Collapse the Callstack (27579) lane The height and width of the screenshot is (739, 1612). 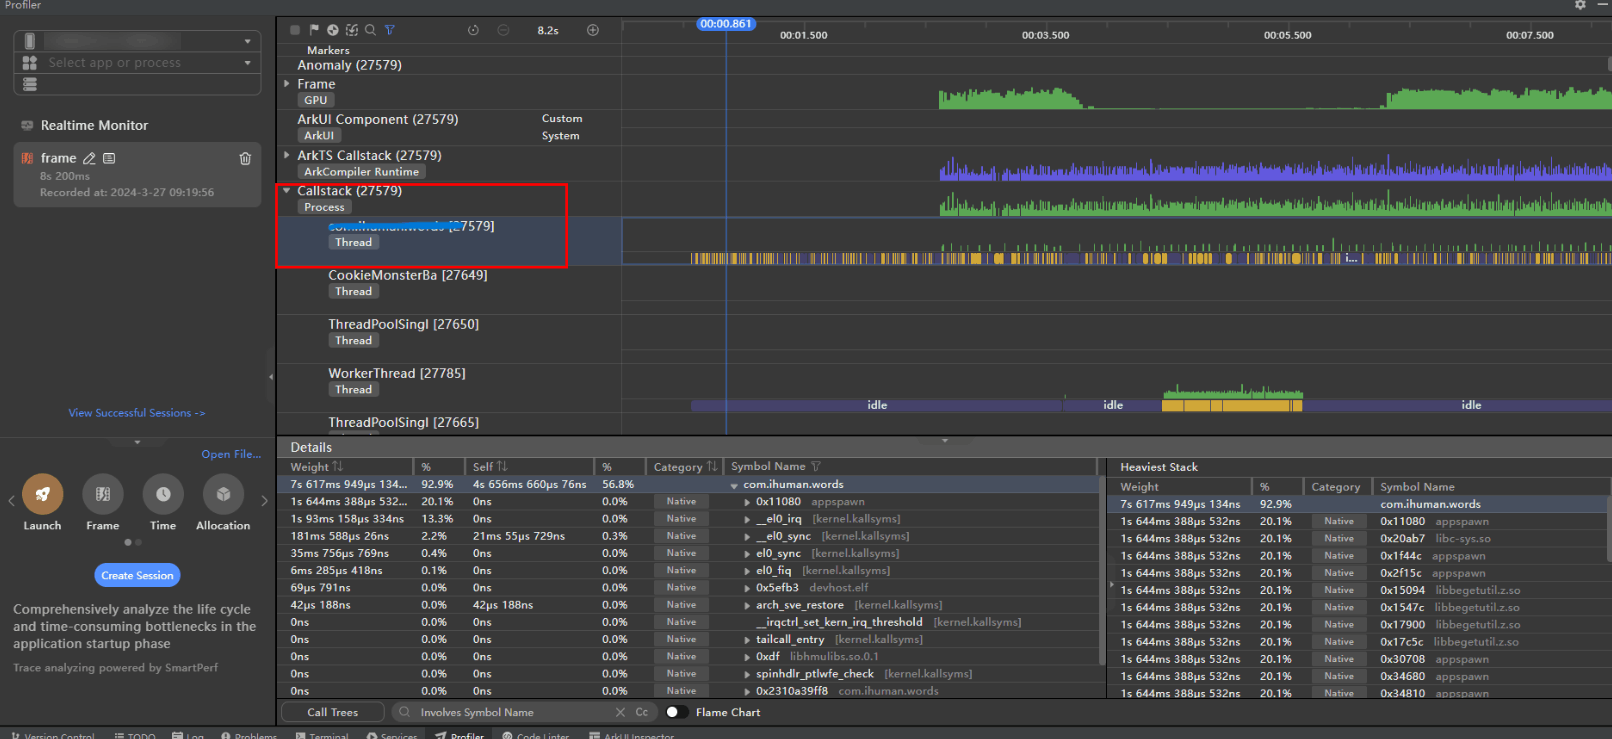coord(287,190)
